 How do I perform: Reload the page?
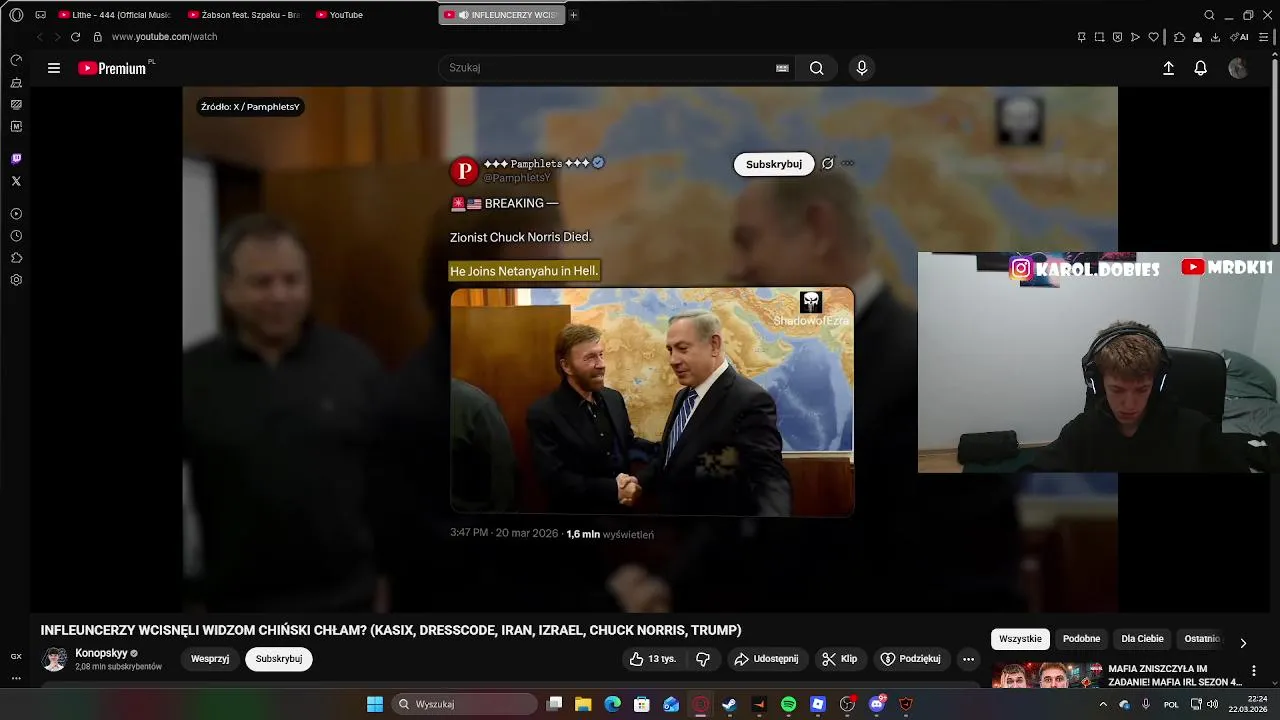(75, 37)
